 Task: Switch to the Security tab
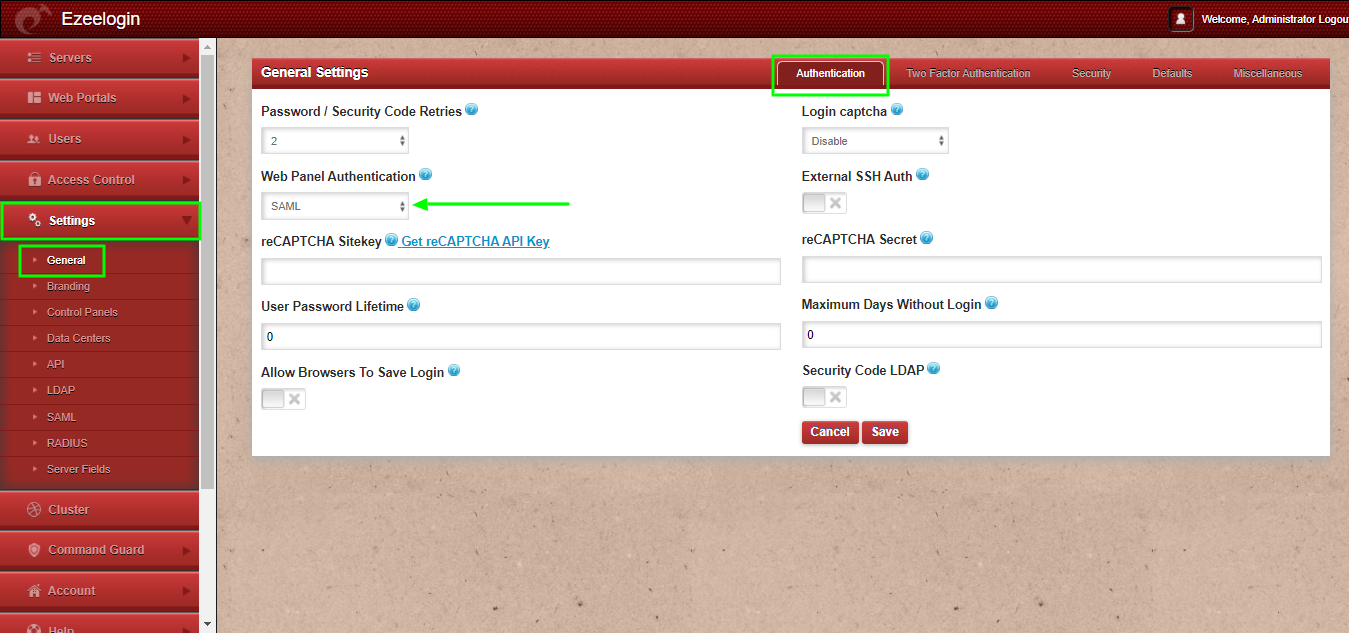(1091, 74)
